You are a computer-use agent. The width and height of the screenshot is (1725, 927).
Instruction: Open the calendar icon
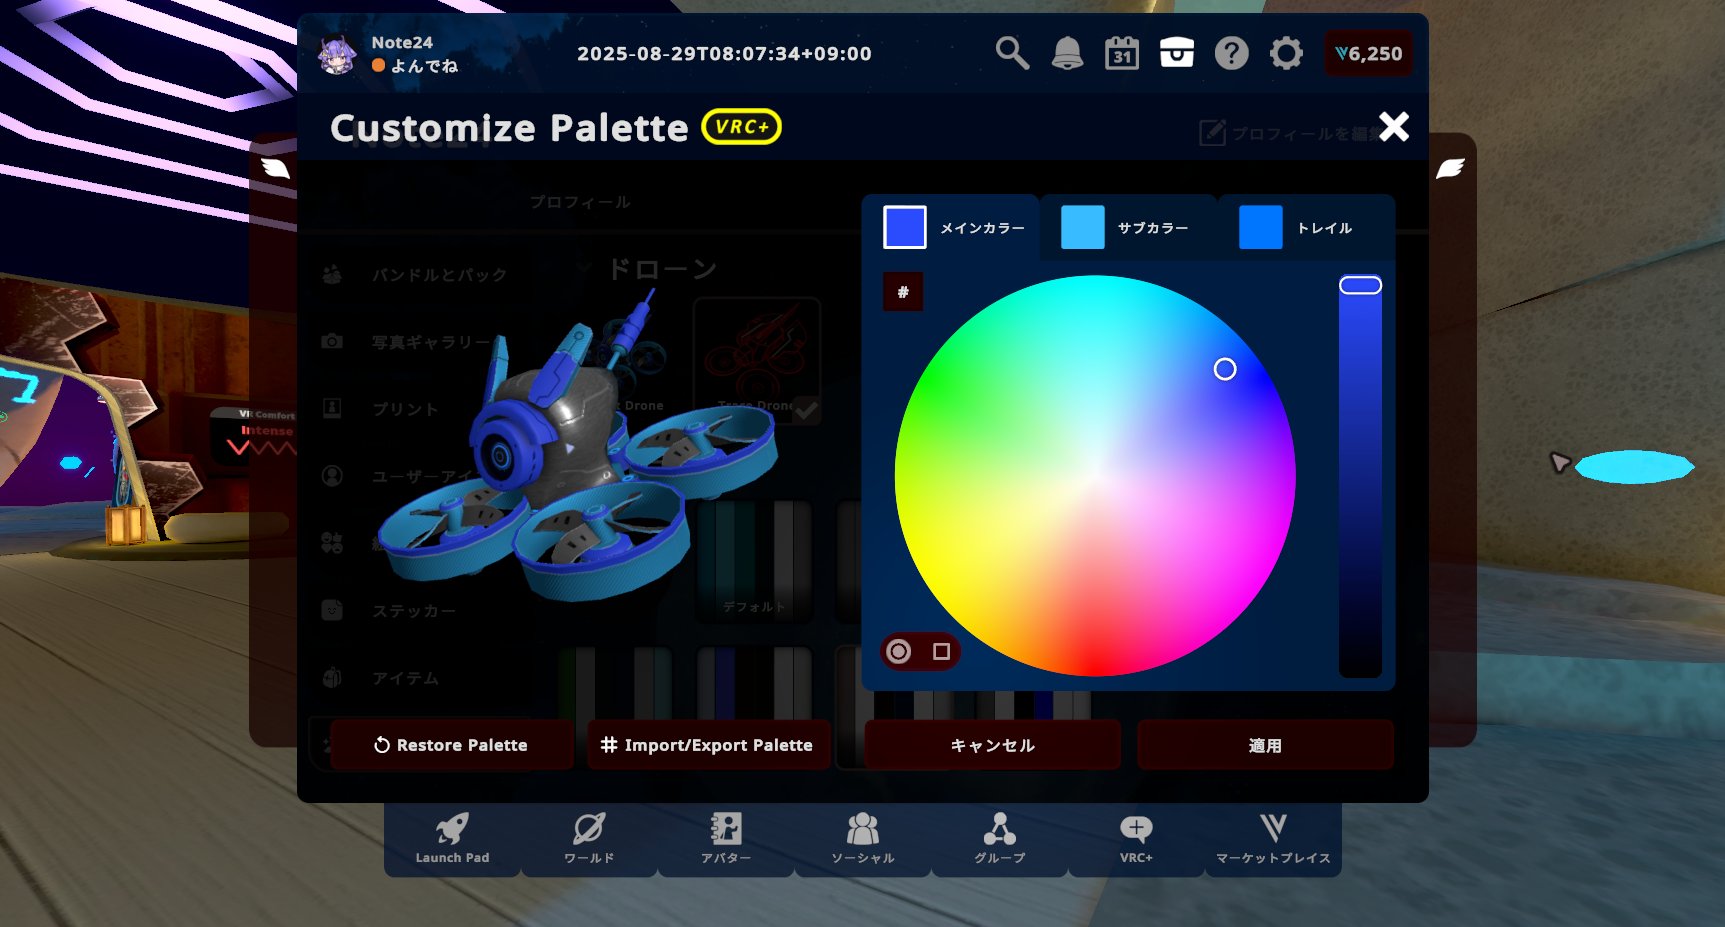tap(1122, 53)
